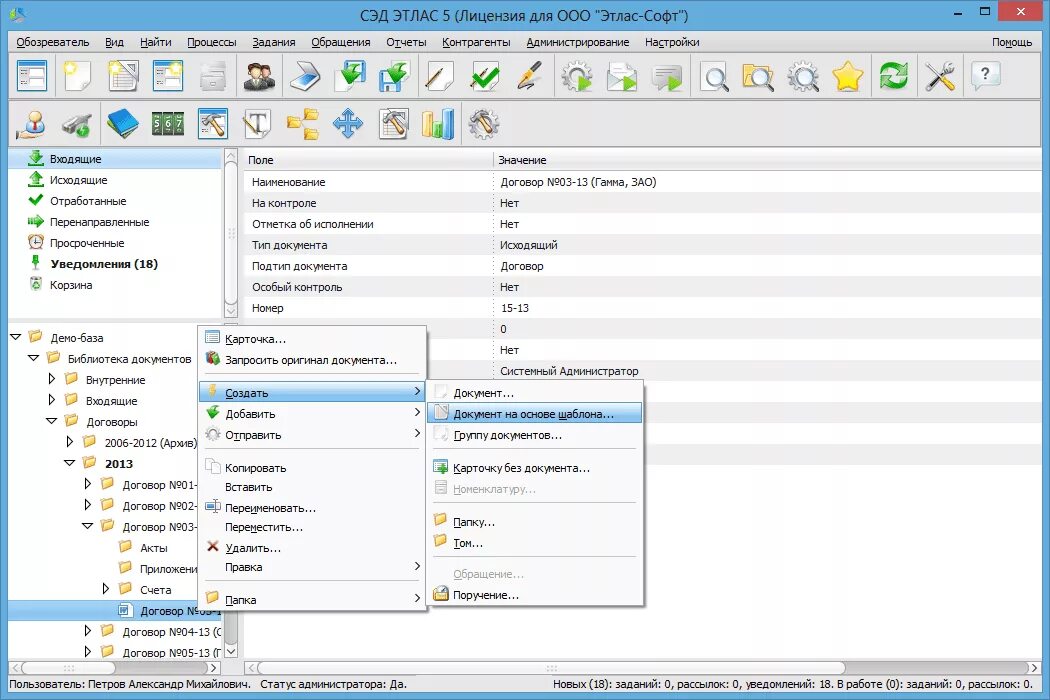1050x700 pixels.
Task: Click the envelope with green play send icon
Action: 621,76
